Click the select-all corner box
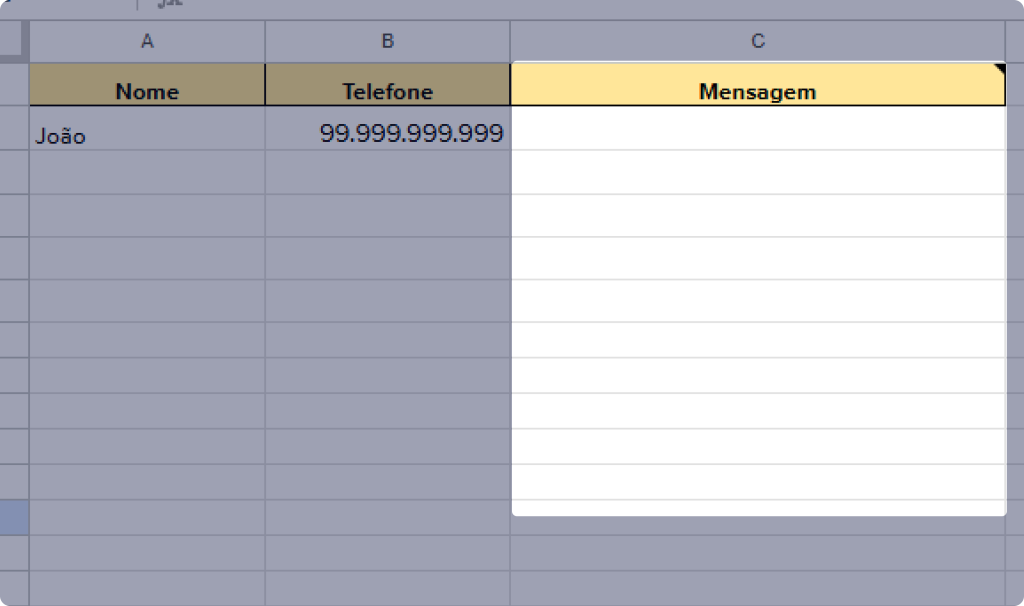This screenshot has height=606, width=1024. click(13, 41)
